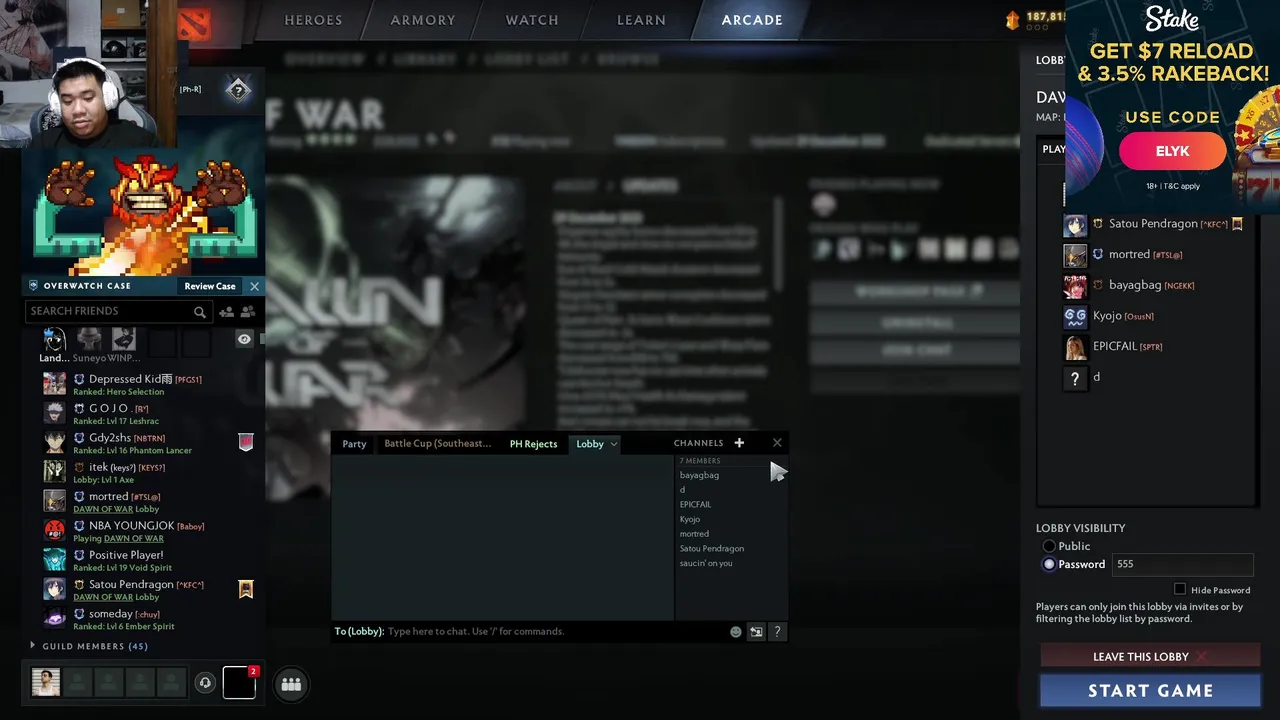Click the voice headset icon in party bar
The width and height of the screenshot is (1280, 720).
(x=205, y=683)
